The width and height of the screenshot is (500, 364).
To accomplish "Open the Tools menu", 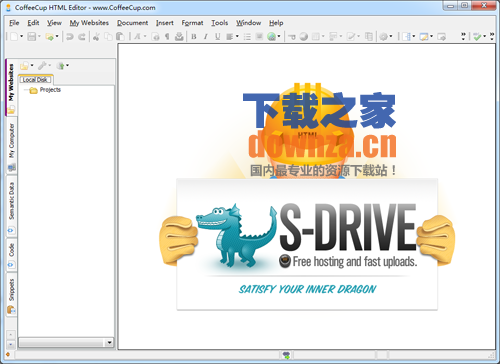I will [x=220, y=23].
